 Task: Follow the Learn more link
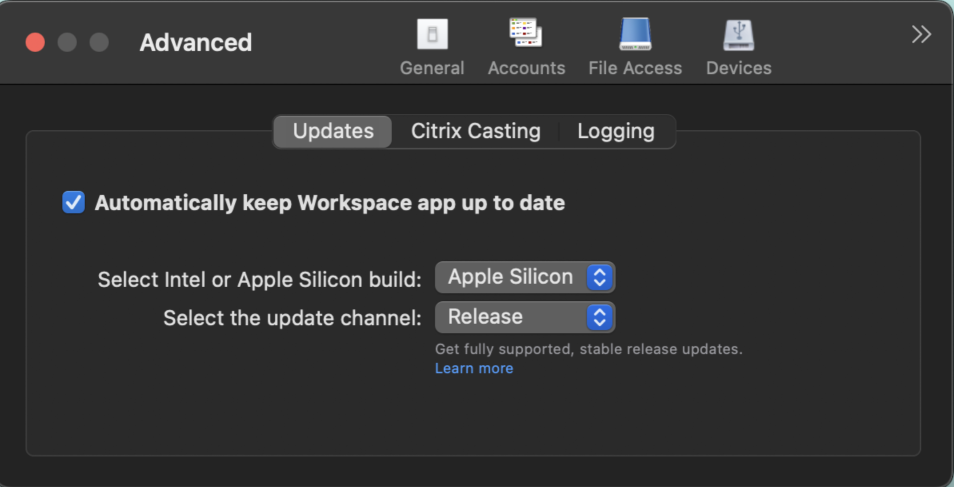point(474,369)
